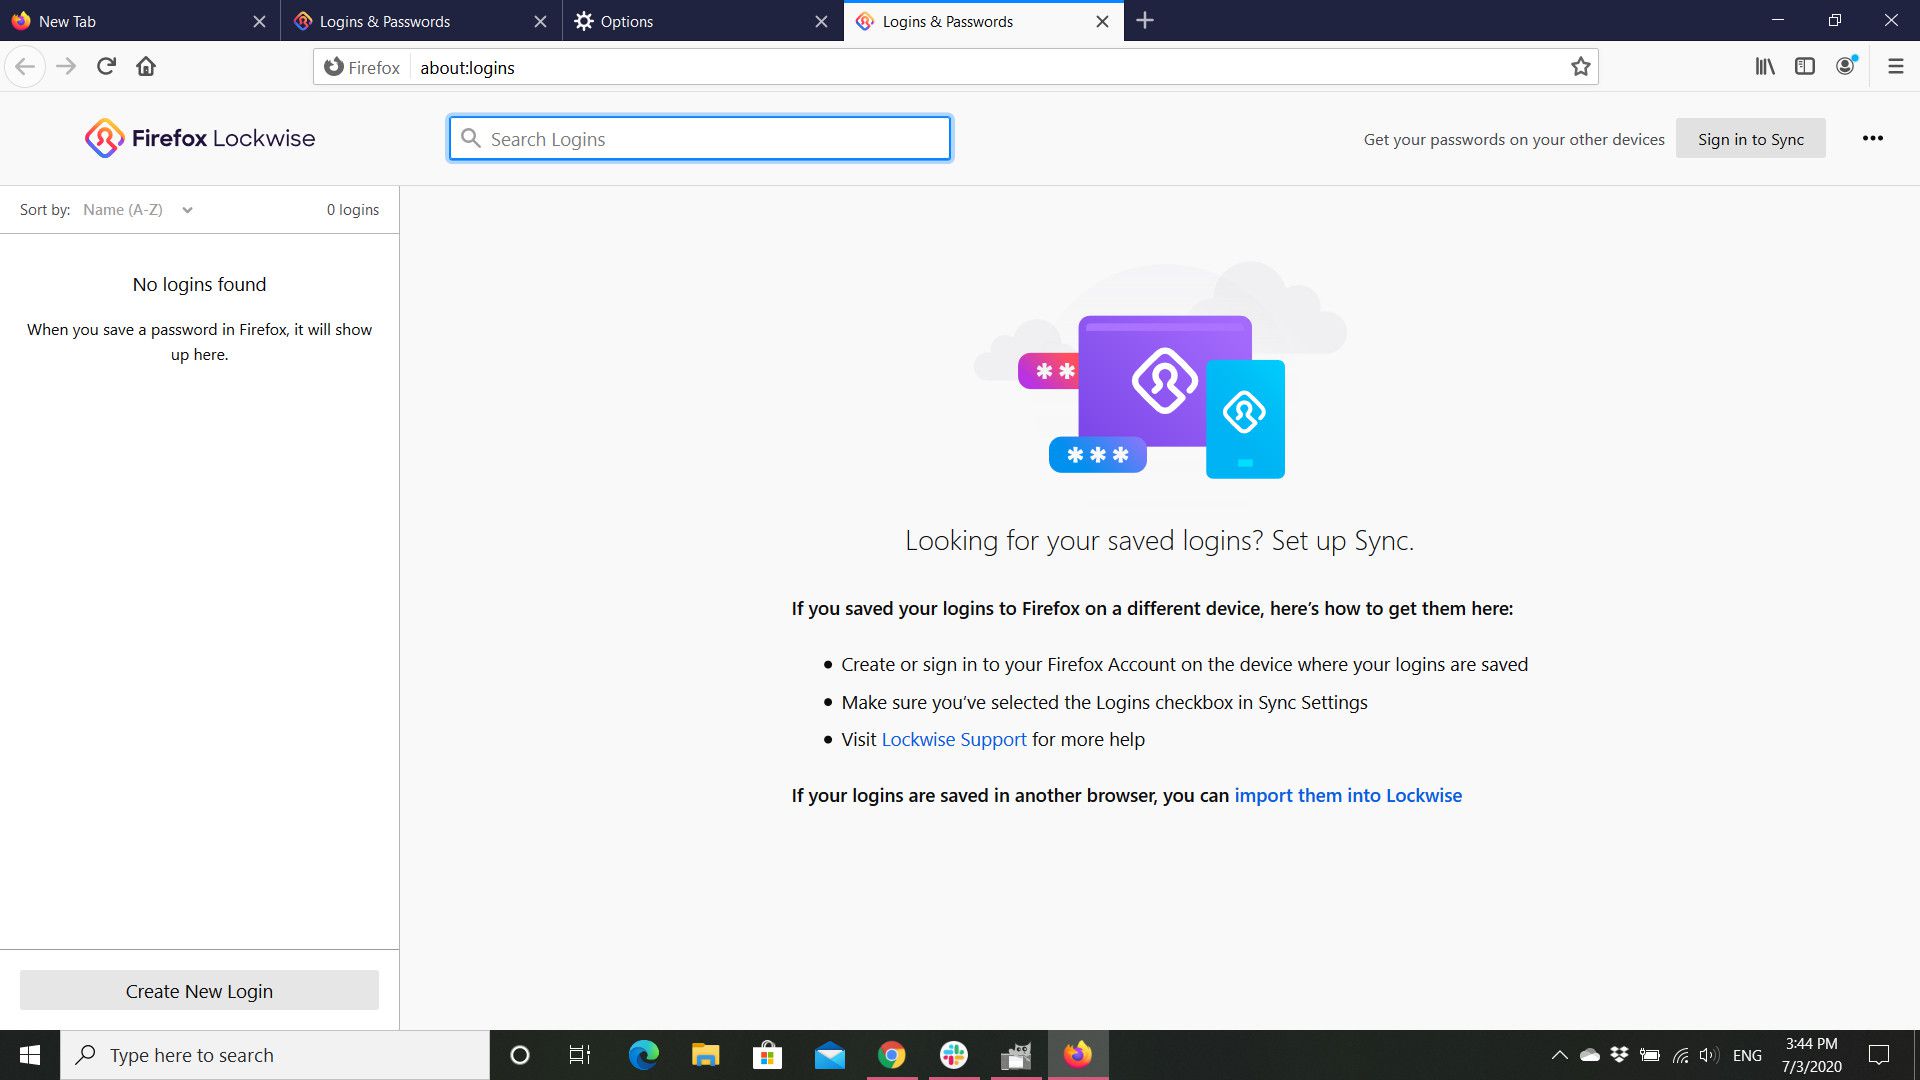Viewport: 1920px width, 1080px height.
Task: Click import them into Lockwise link
Action: [x=1347, y=795]
